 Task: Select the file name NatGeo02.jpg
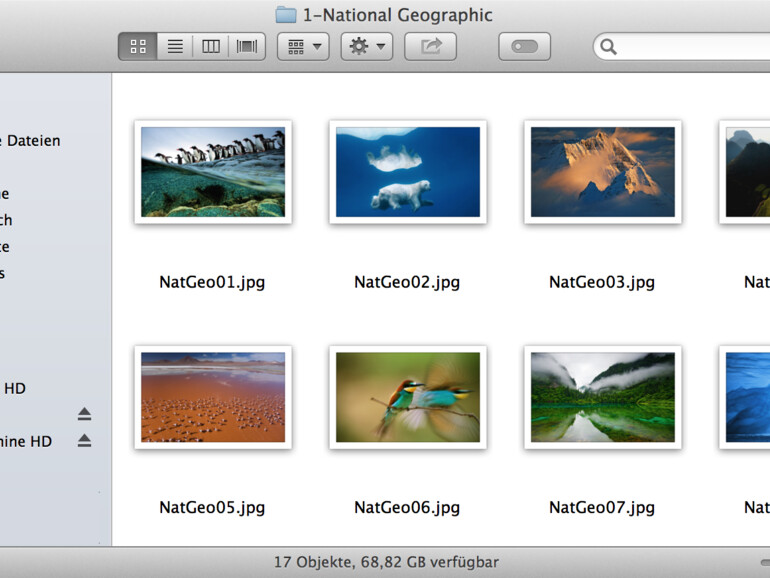[407, 282]
